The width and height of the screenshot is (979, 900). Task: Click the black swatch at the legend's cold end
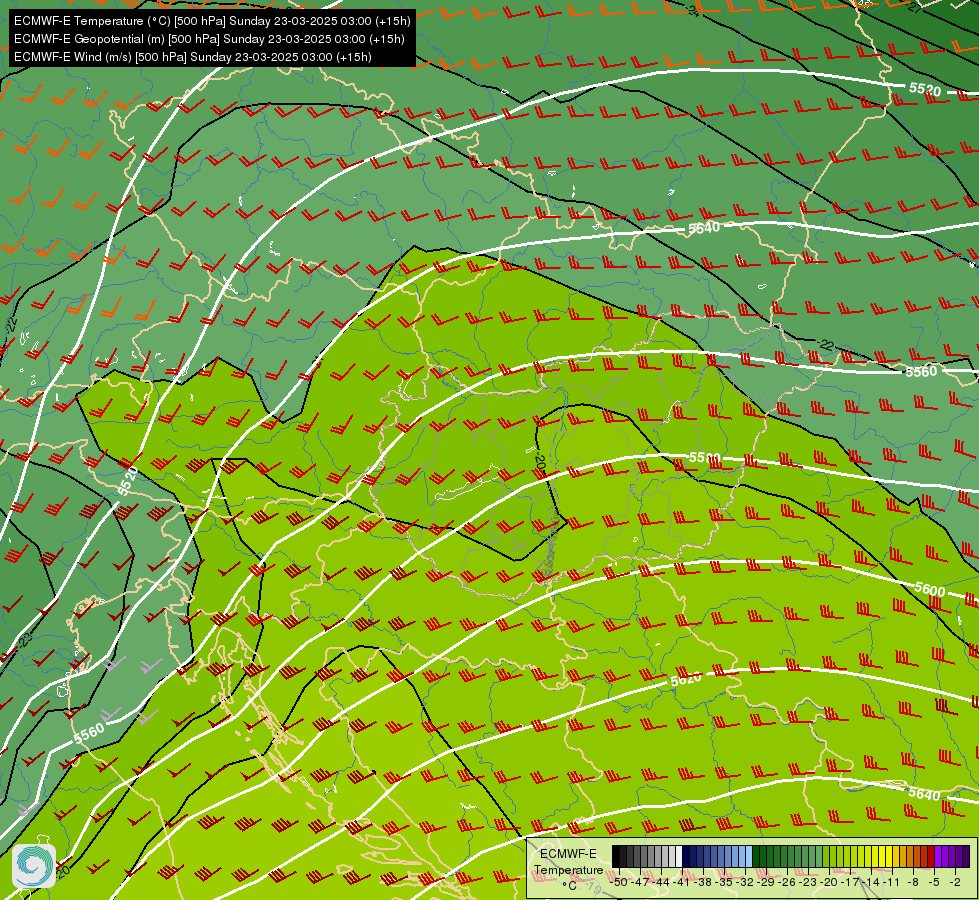pyautogui.click(x=616, y=857)
